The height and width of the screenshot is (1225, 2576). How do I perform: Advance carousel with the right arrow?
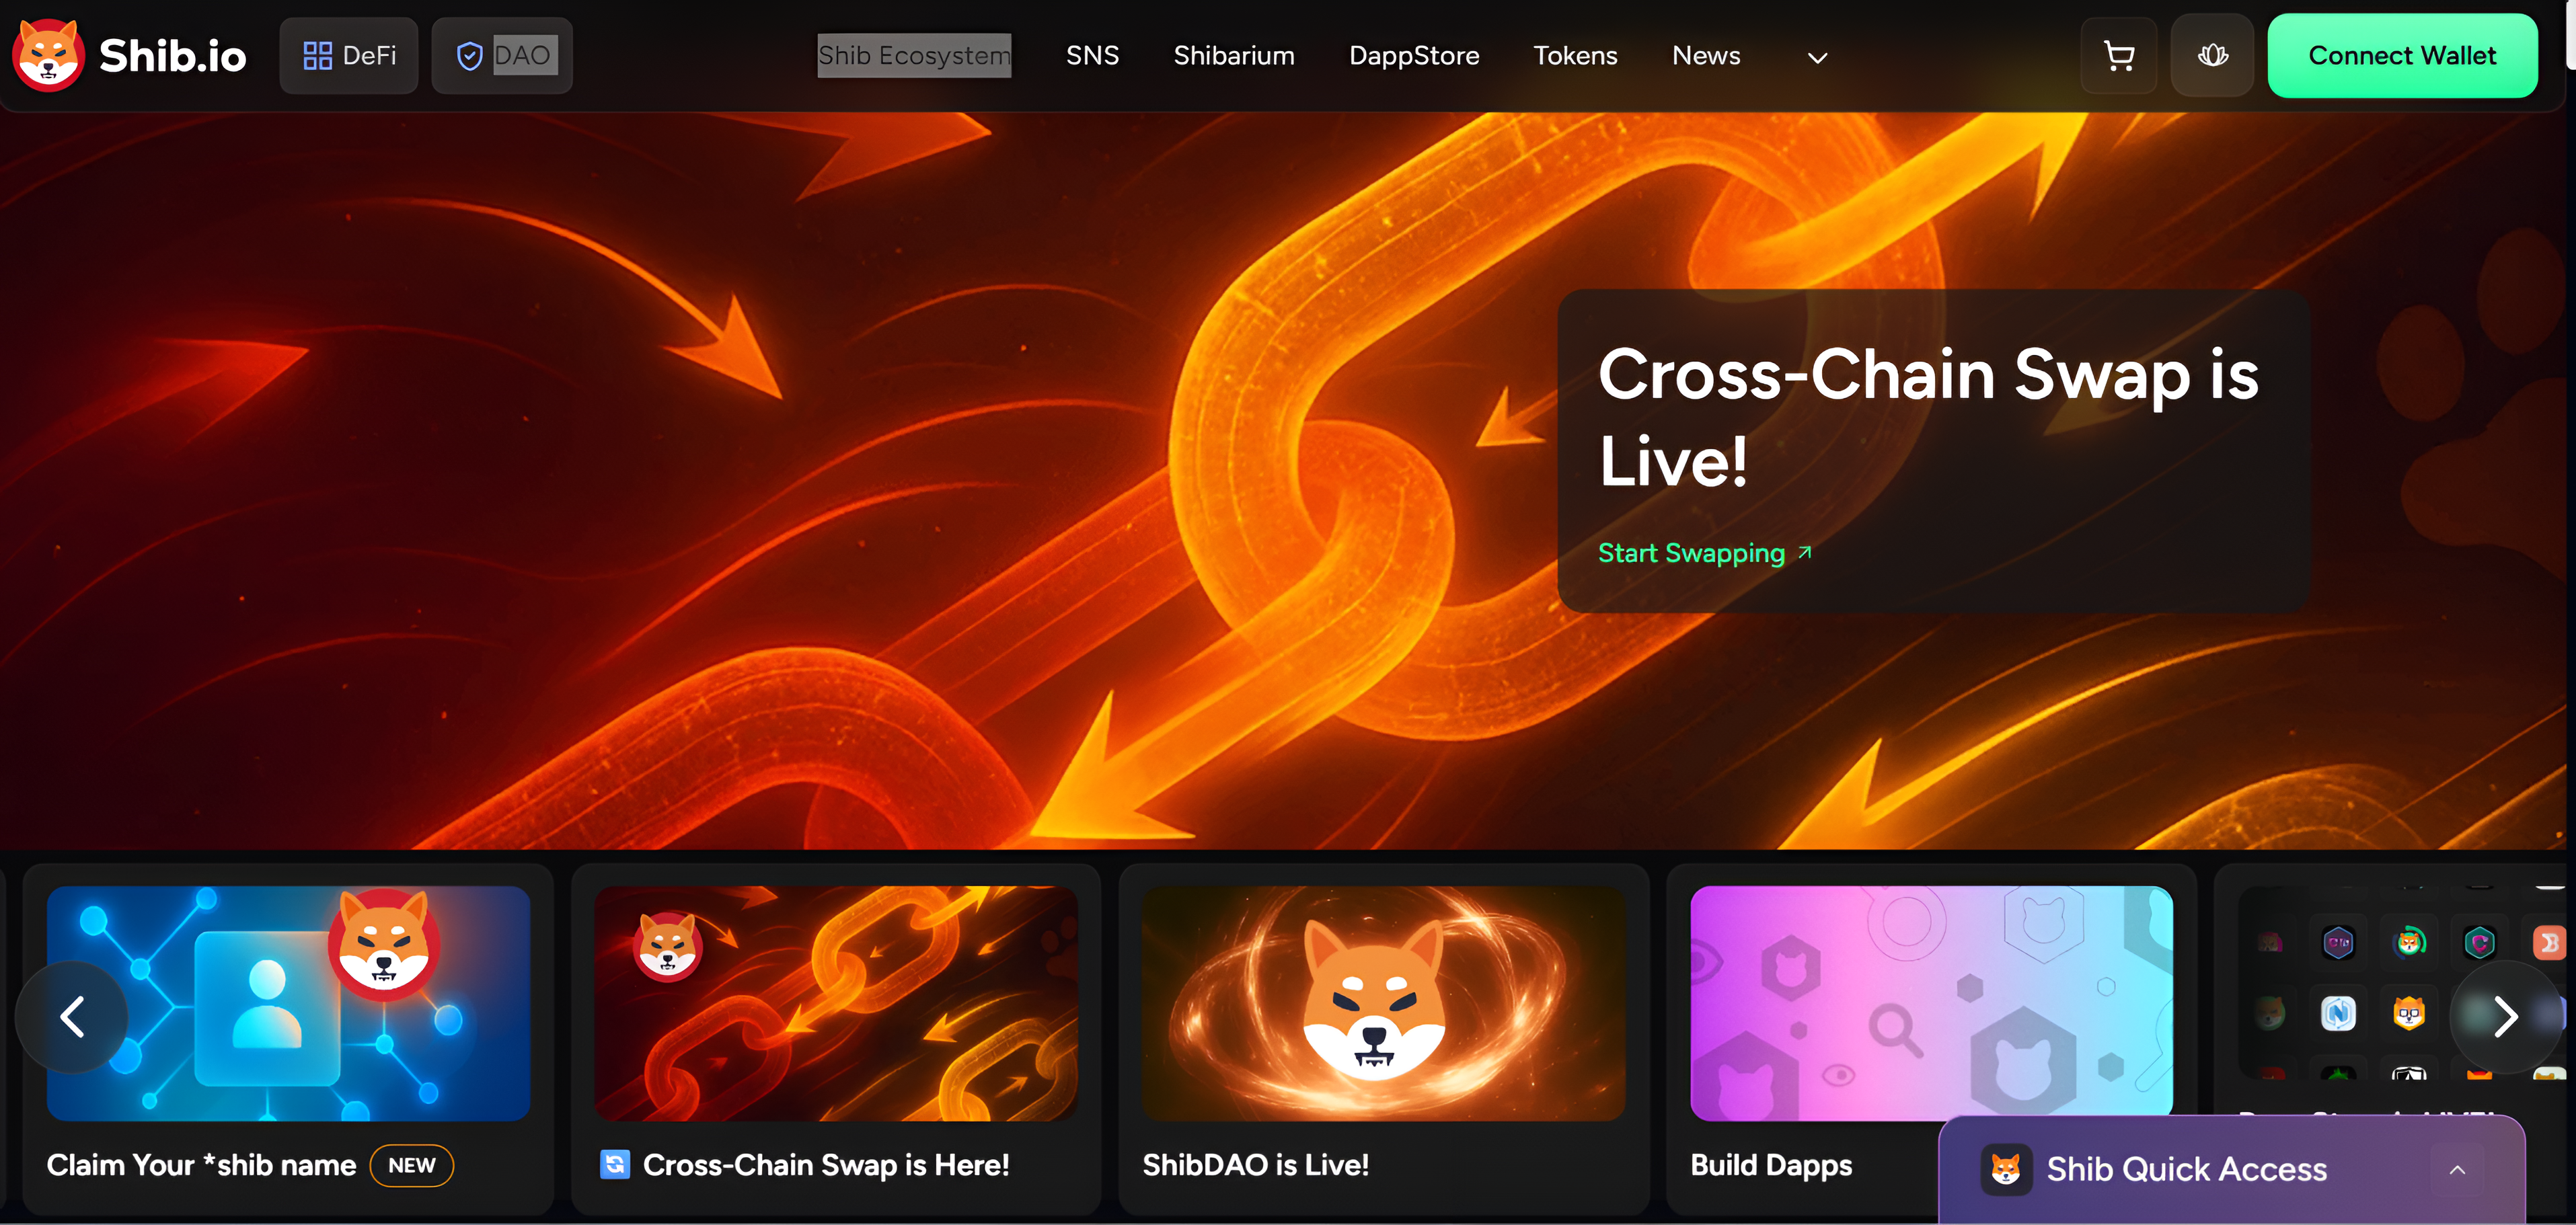(2504, 1017)
